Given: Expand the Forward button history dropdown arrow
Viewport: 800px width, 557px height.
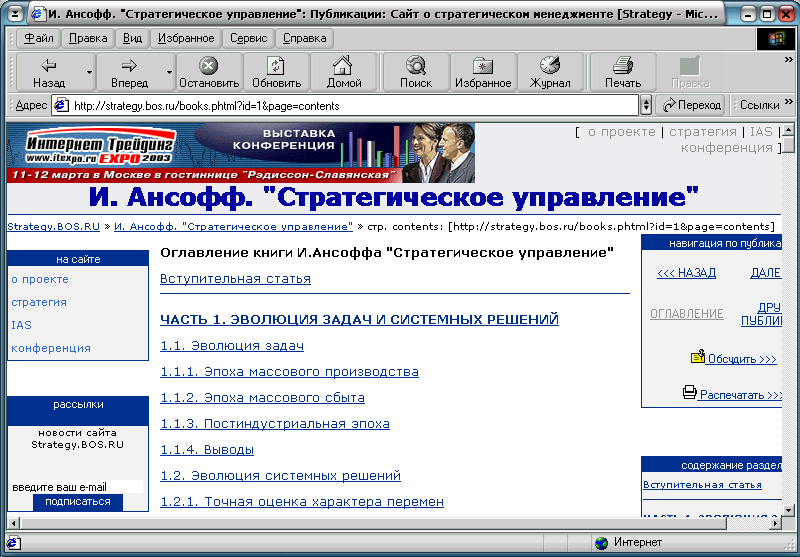Looking at the screenshot, I should [169, 72].
